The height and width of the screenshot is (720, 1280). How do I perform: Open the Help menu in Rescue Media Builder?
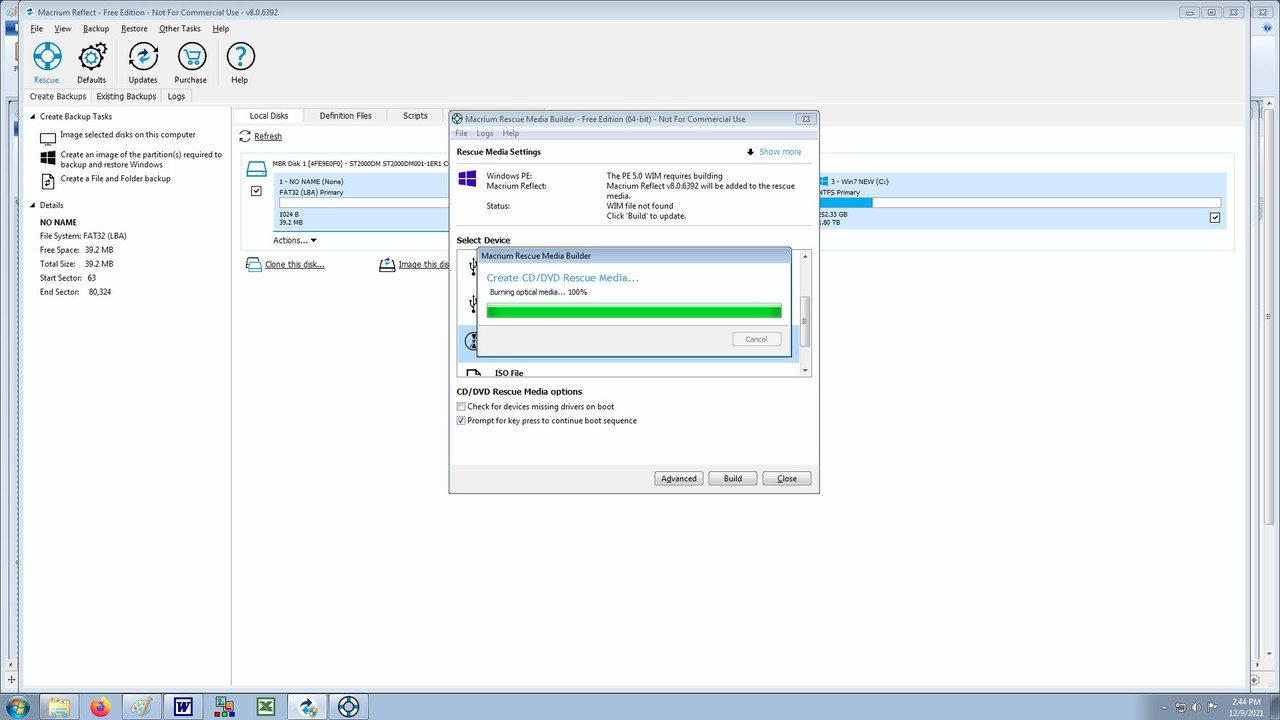tap(511, 133)
